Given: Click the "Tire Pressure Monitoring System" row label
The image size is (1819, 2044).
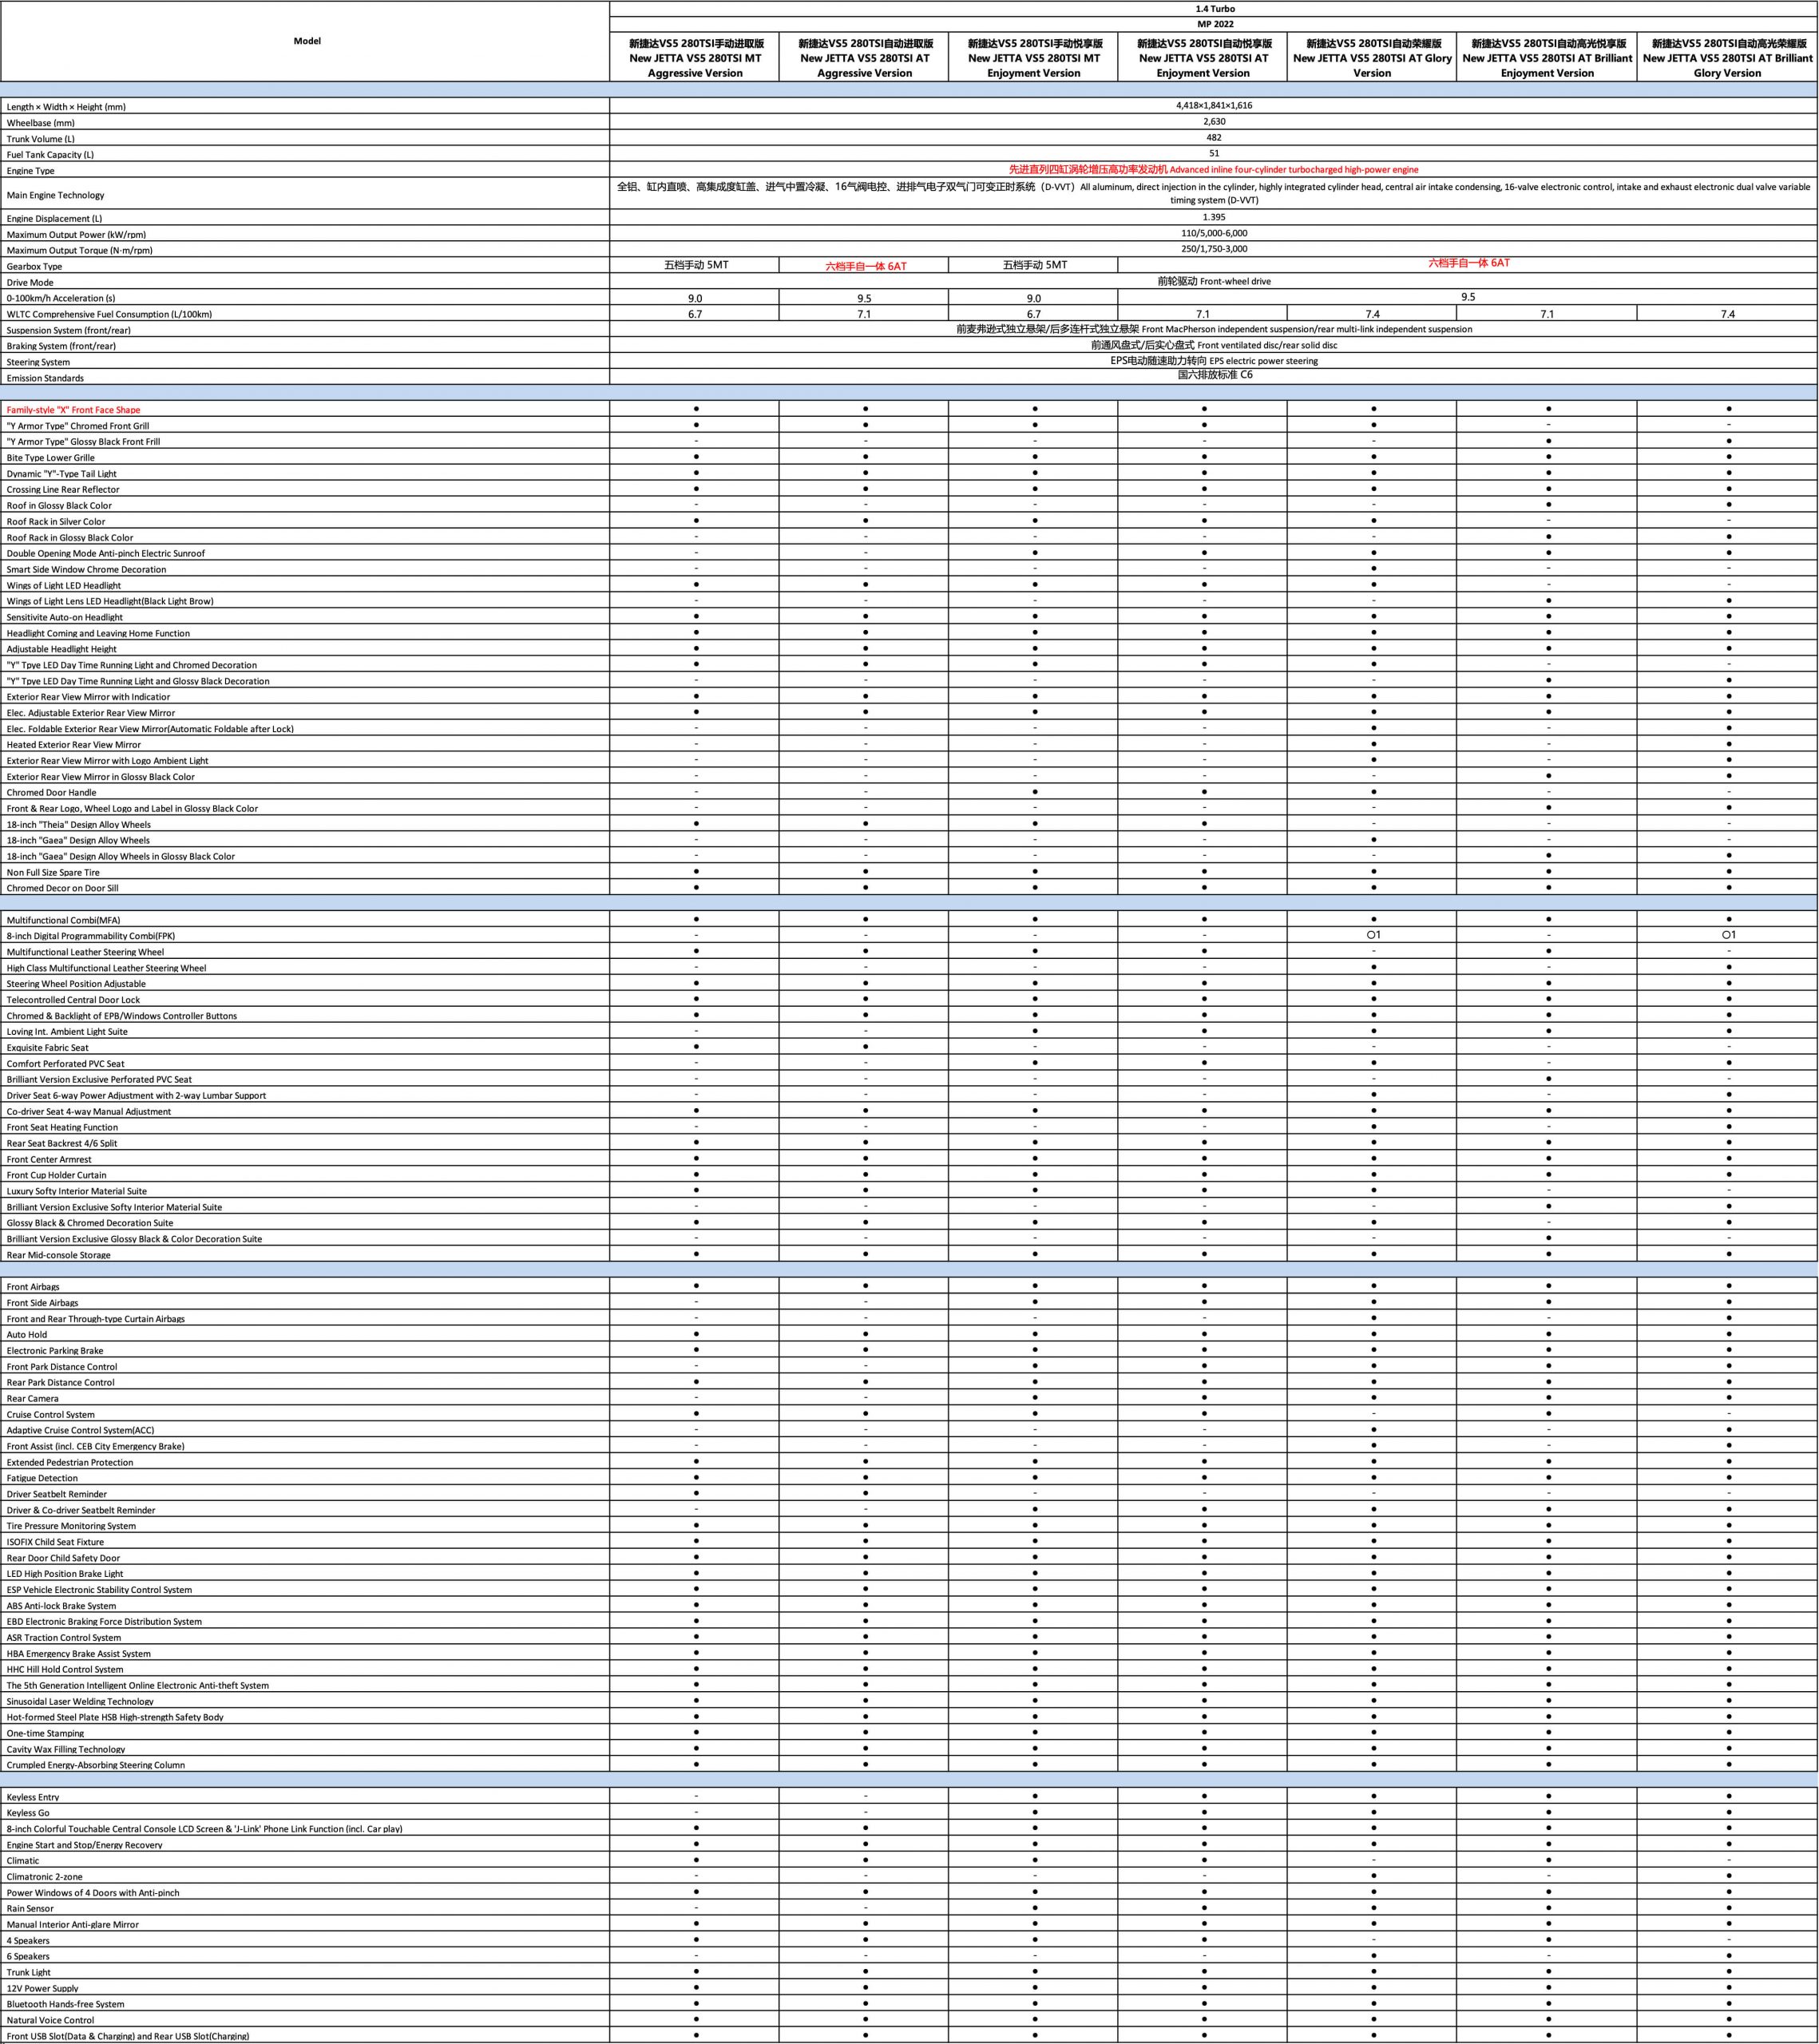Looking at the screenshot, I should 71,1526.
